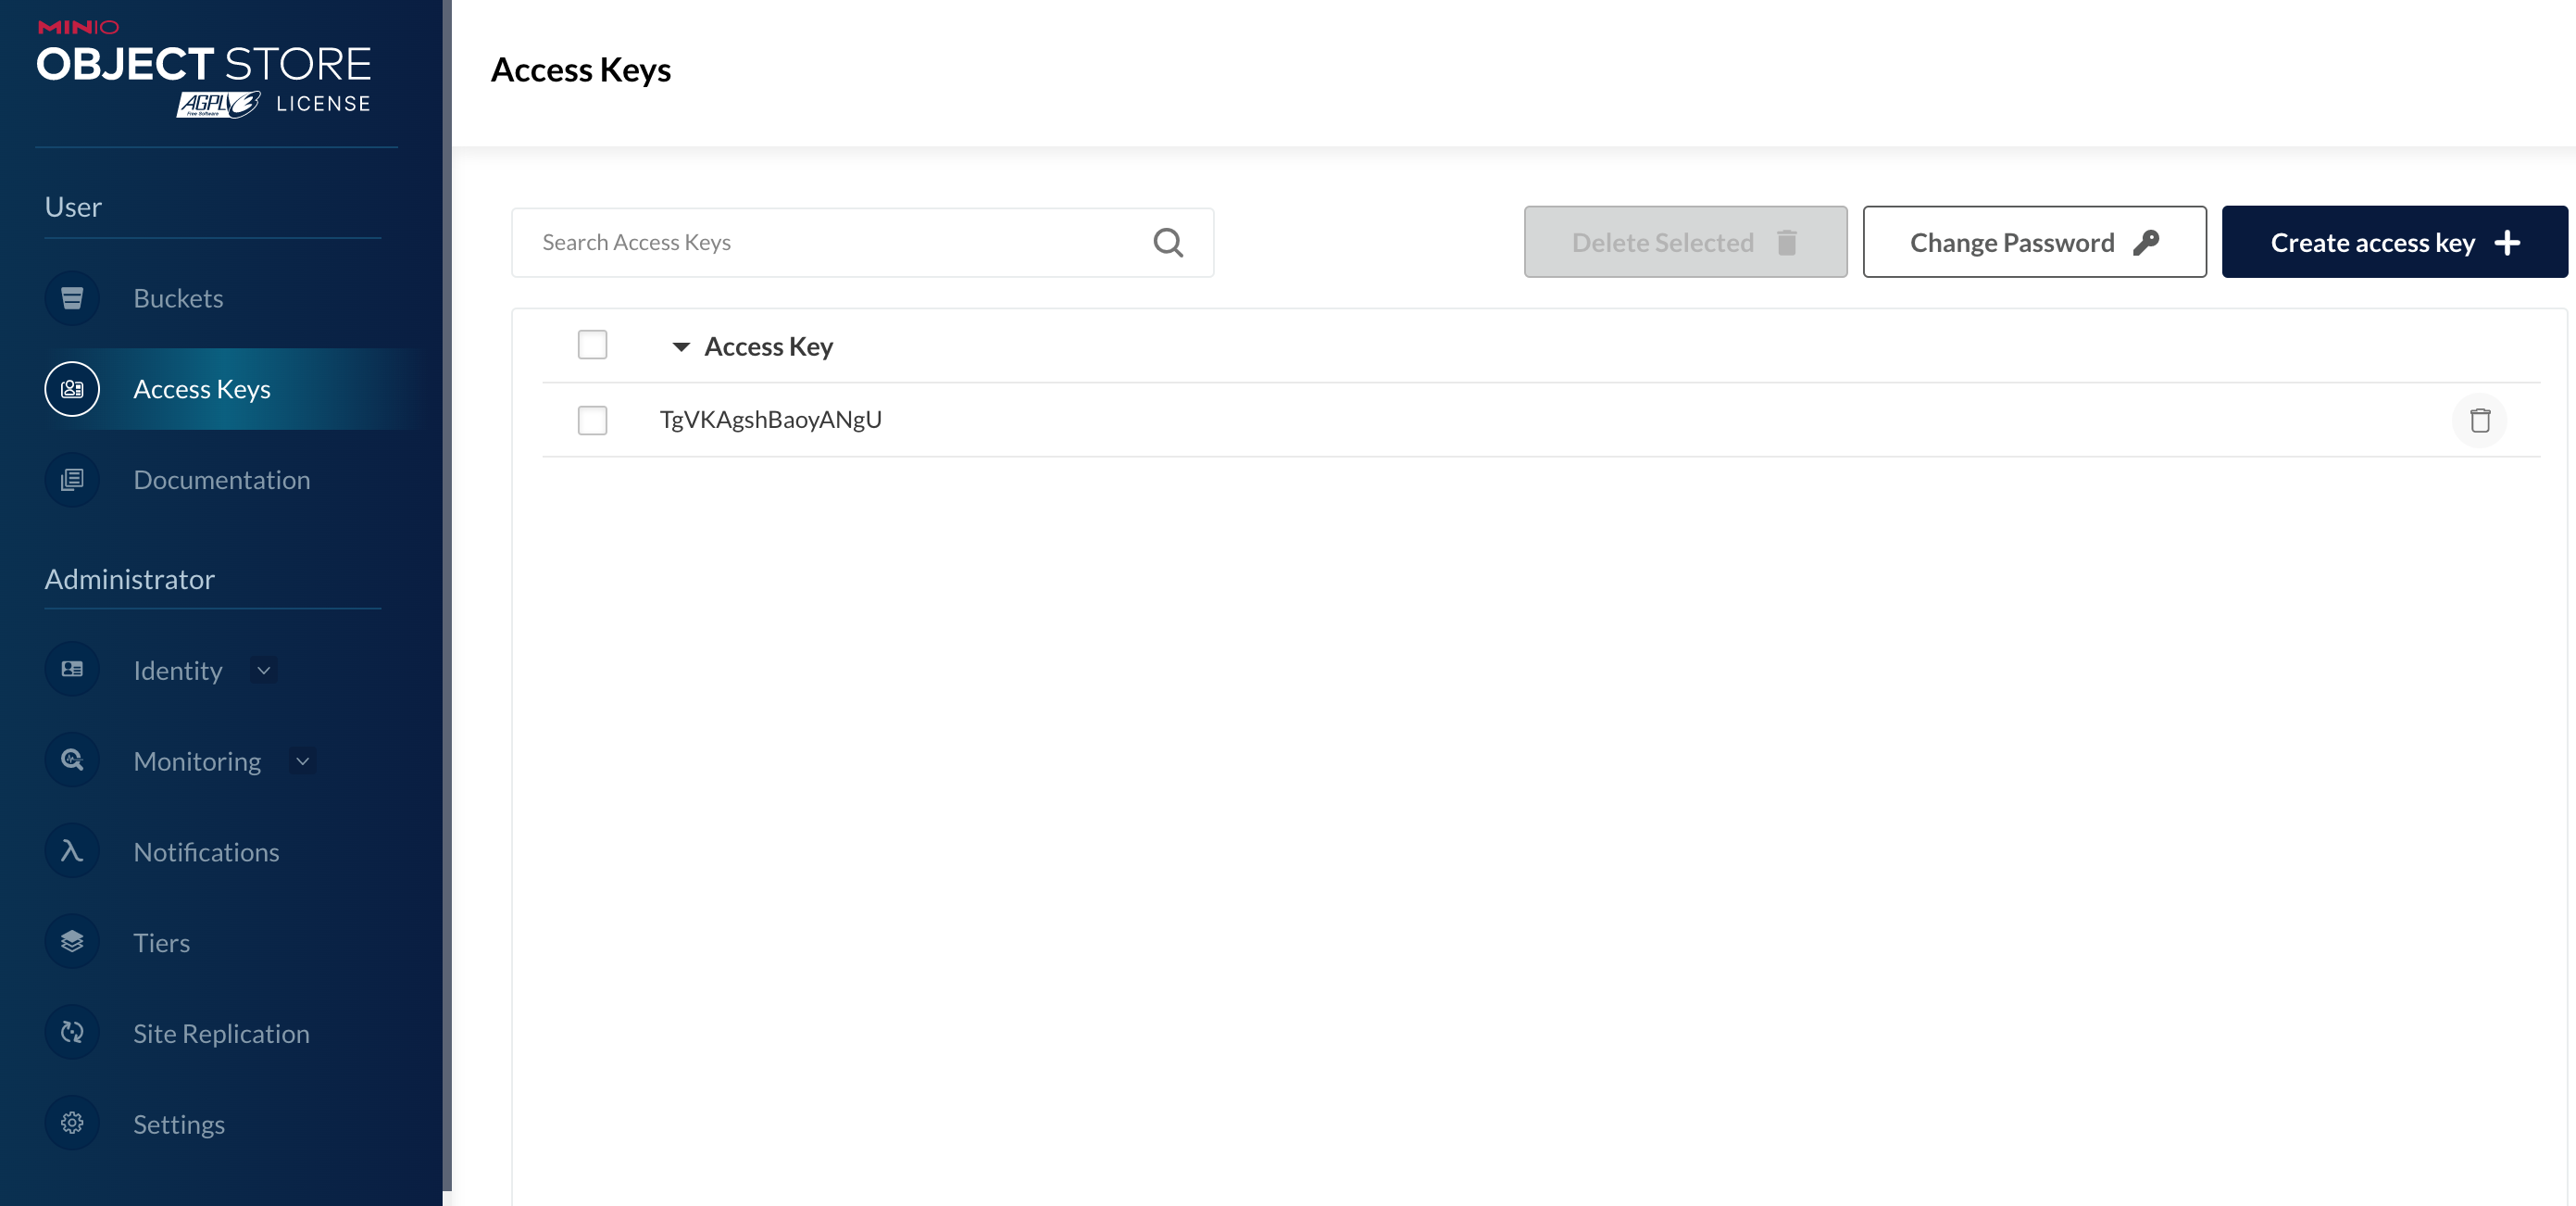This screenshot has width=2576, height=1206.
Task: Open the Monitoring menu item
Action: point(197,761)
